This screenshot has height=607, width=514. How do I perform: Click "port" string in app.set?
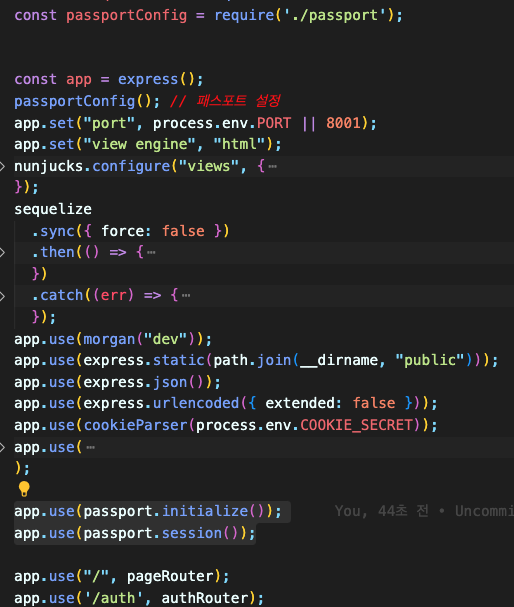click(109, 123)
